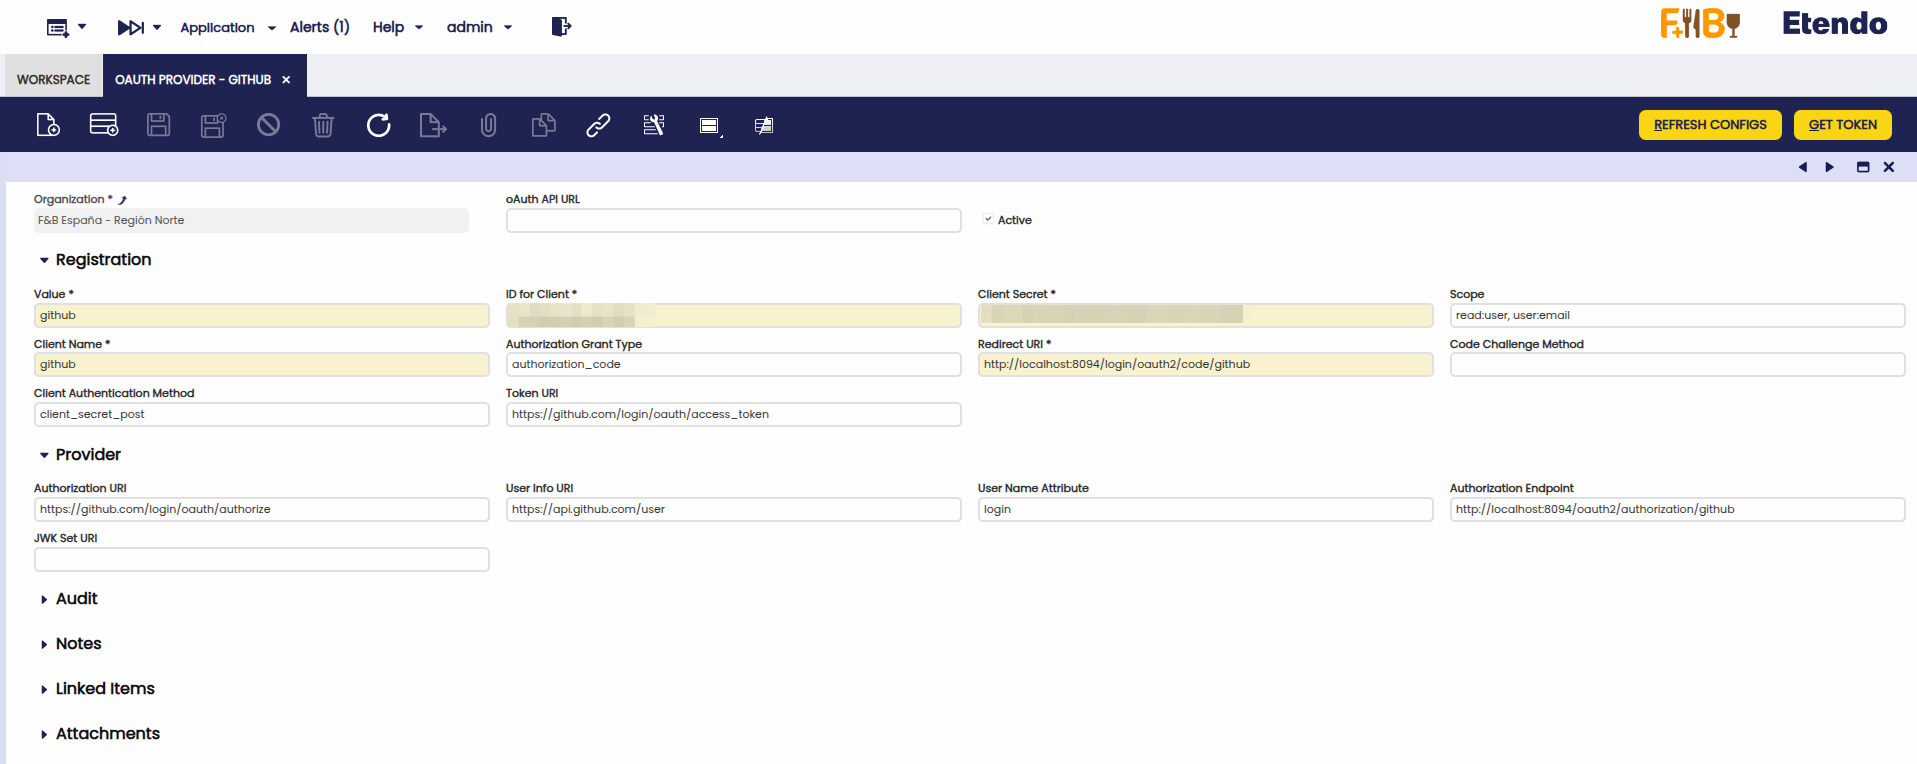Click the form view layout icon
1917x764 pixels.
point(710,126)
